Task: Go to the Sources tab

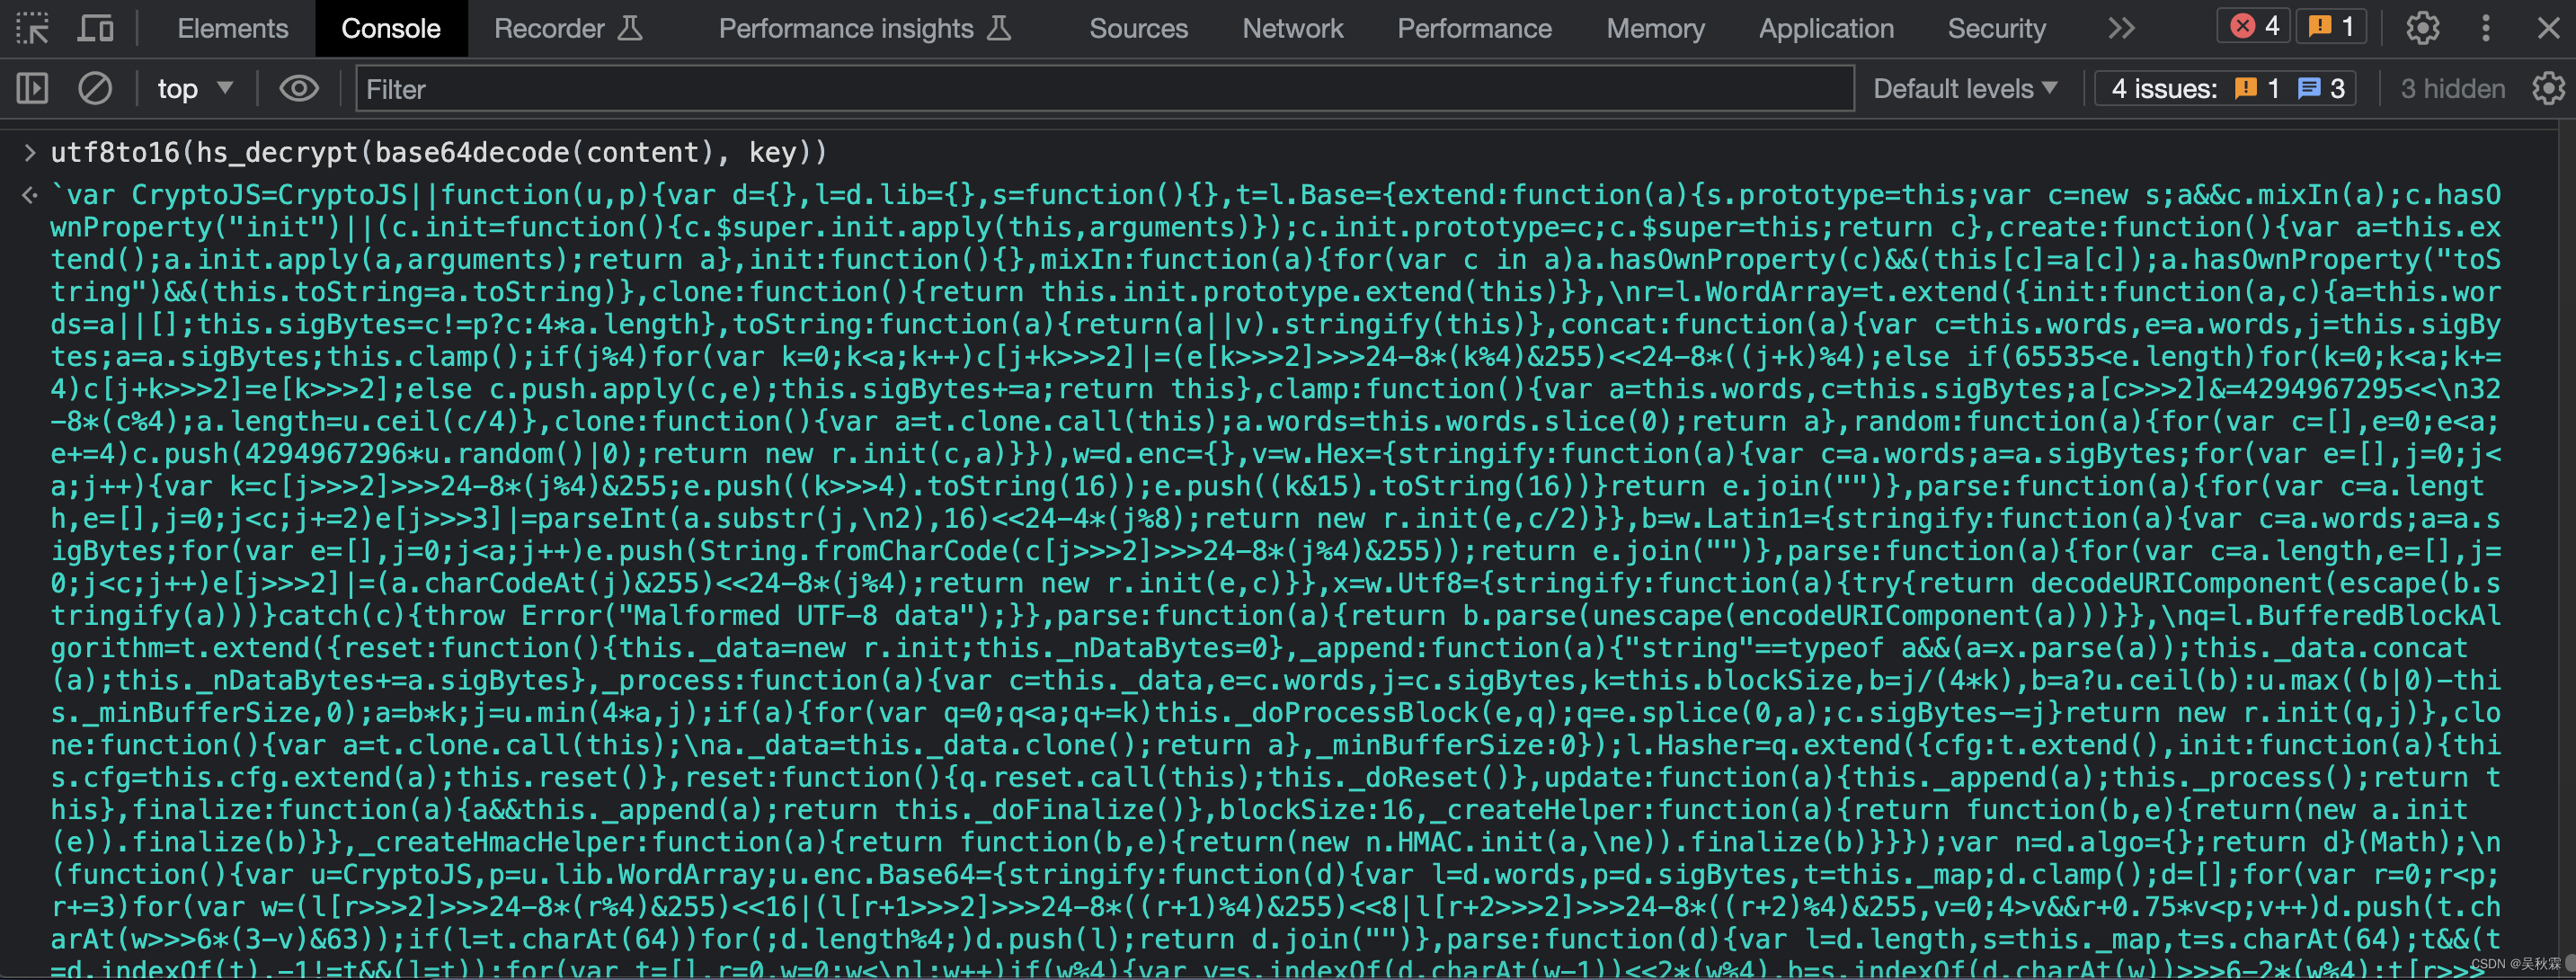Action: pyautogui.click(x=1138, y=28)
